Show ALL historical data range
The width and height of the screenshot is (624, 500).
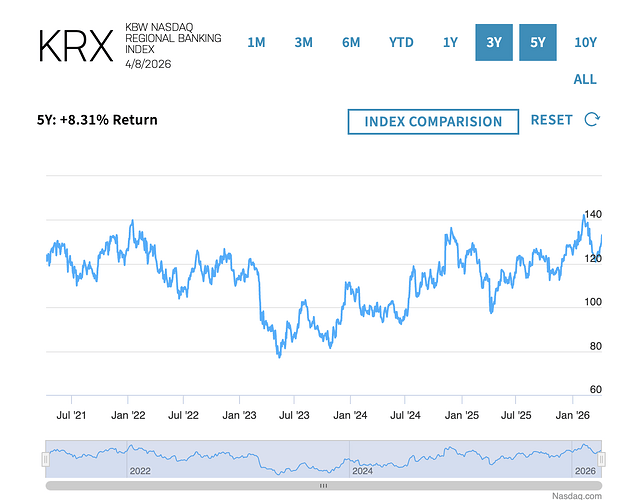(x=585, y=79)
